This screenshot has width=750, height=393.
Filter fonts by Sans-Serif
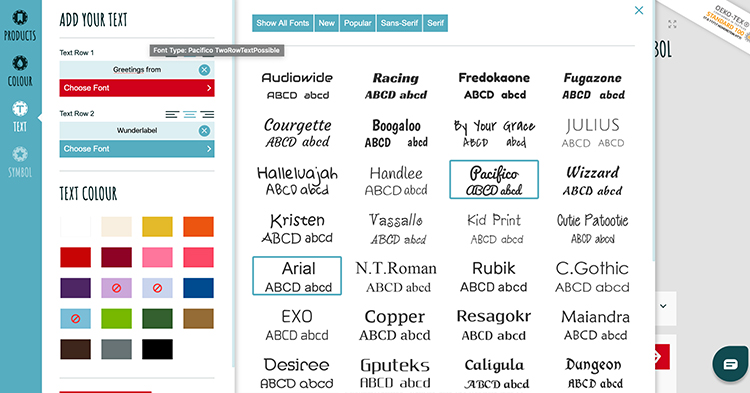click(x=399, y=23)
